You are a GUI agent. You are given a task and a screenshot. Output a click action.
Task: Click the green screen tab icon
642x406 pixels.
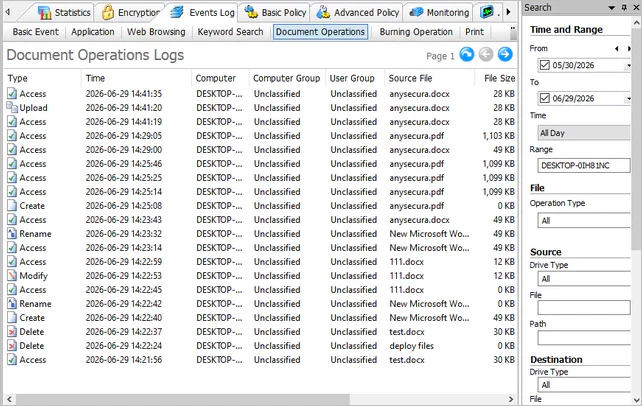(486, 12)
